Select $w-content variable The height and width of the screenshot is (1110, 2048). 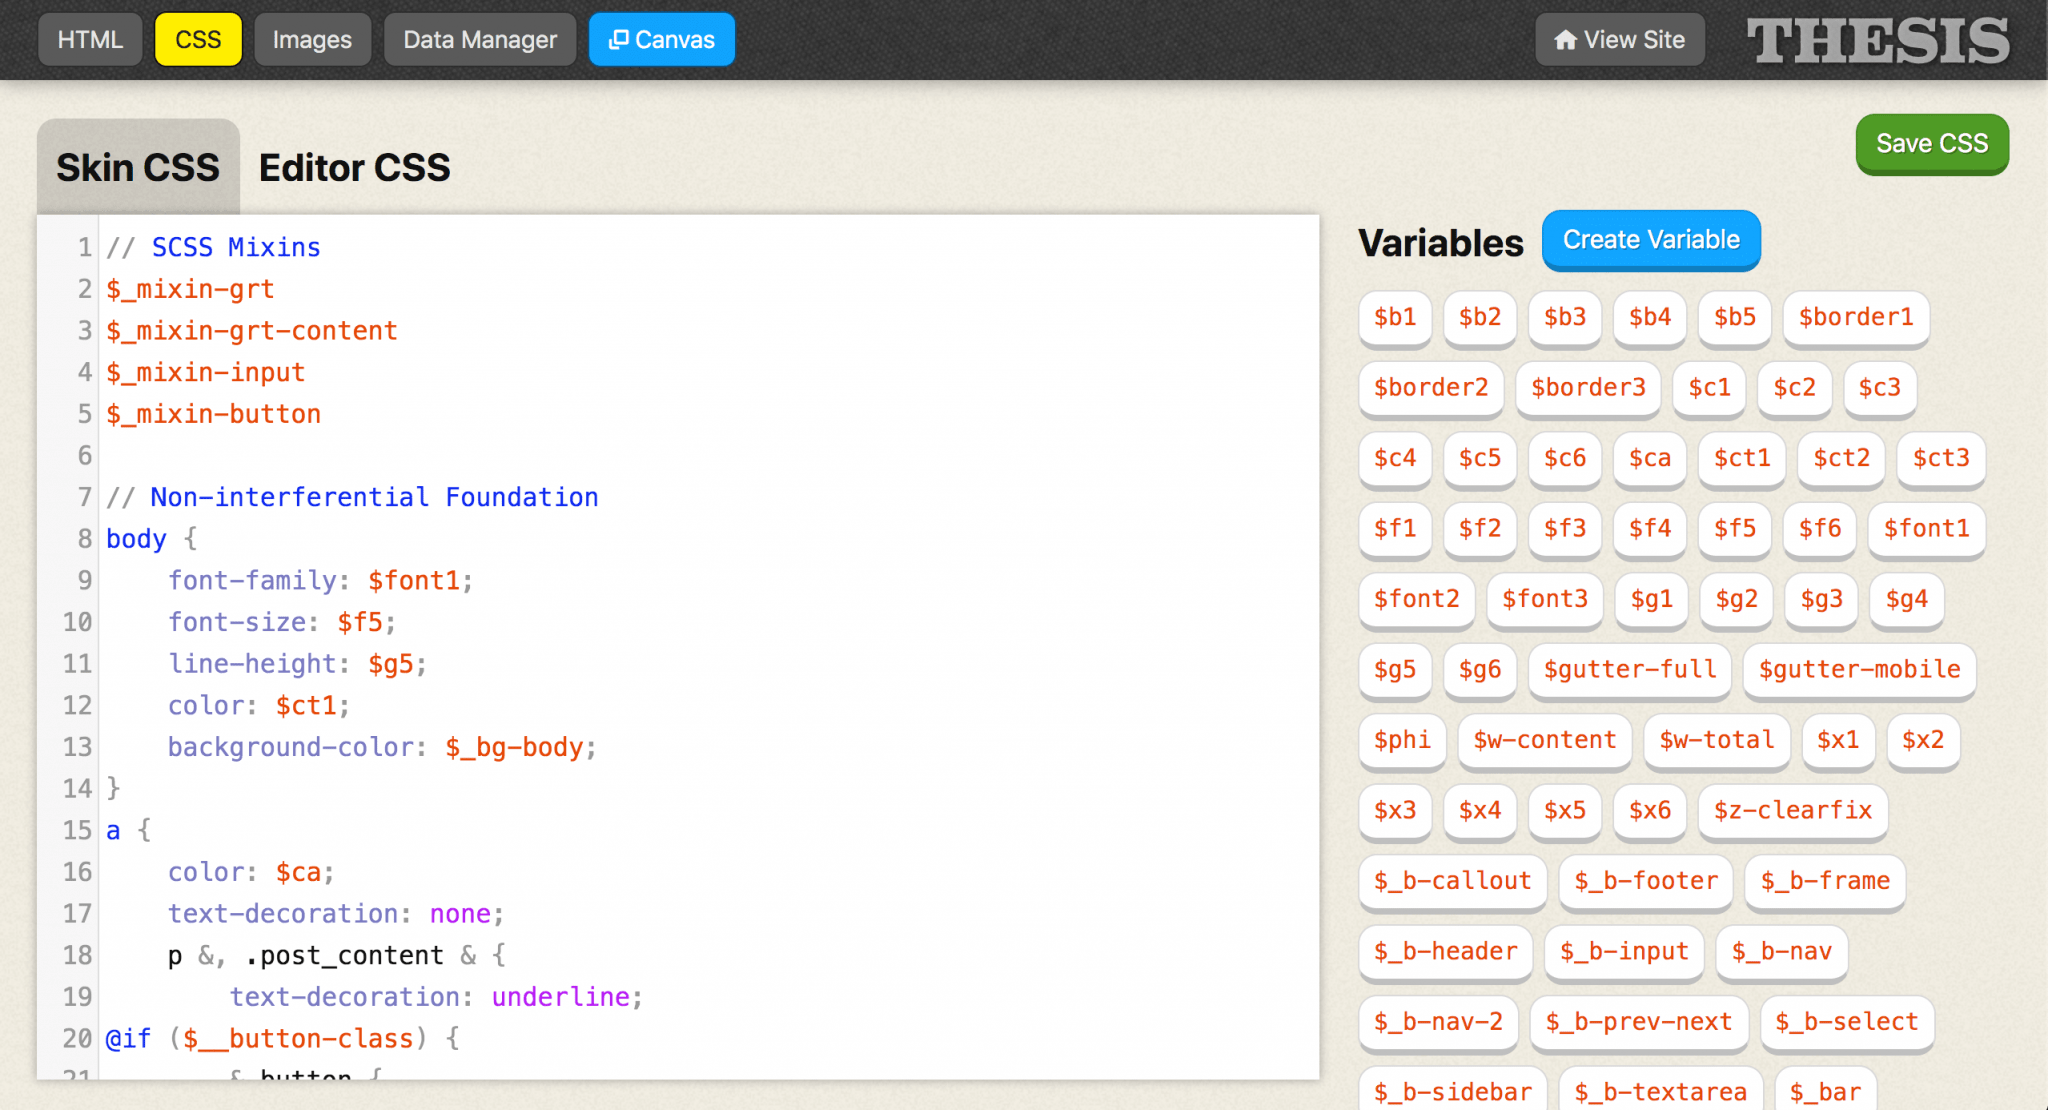[1545, 741]
